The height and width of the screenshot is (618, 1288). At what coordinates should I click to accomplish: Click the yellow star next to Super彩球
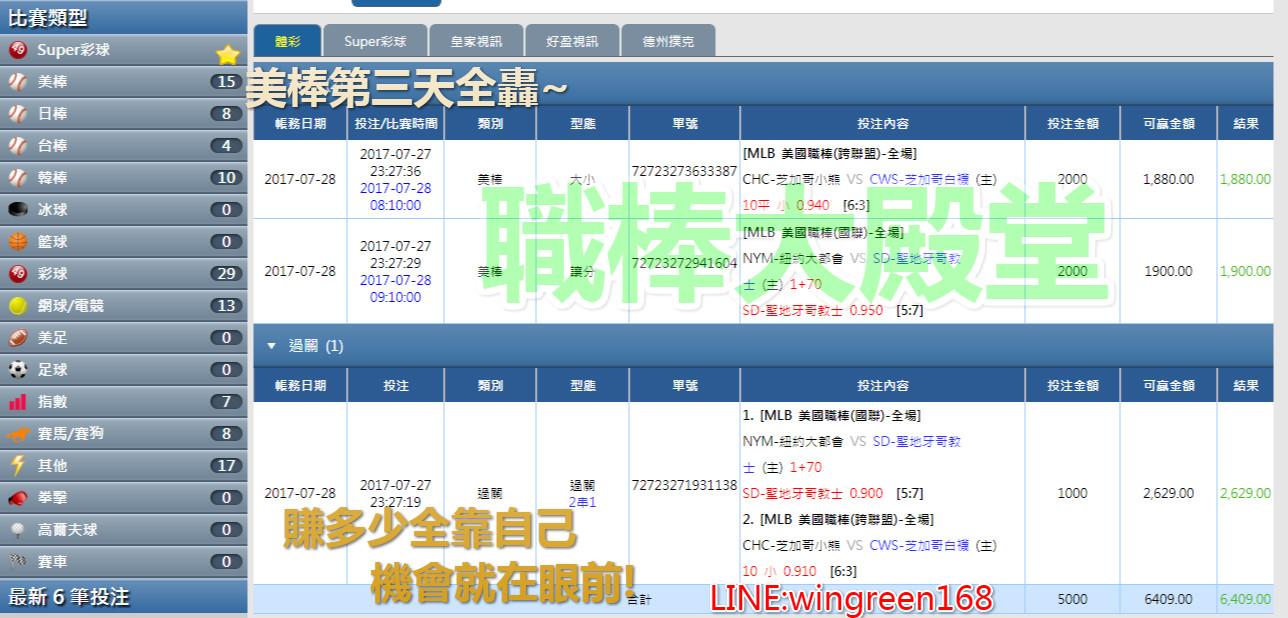pyautogui.click(x=228, y=54)
